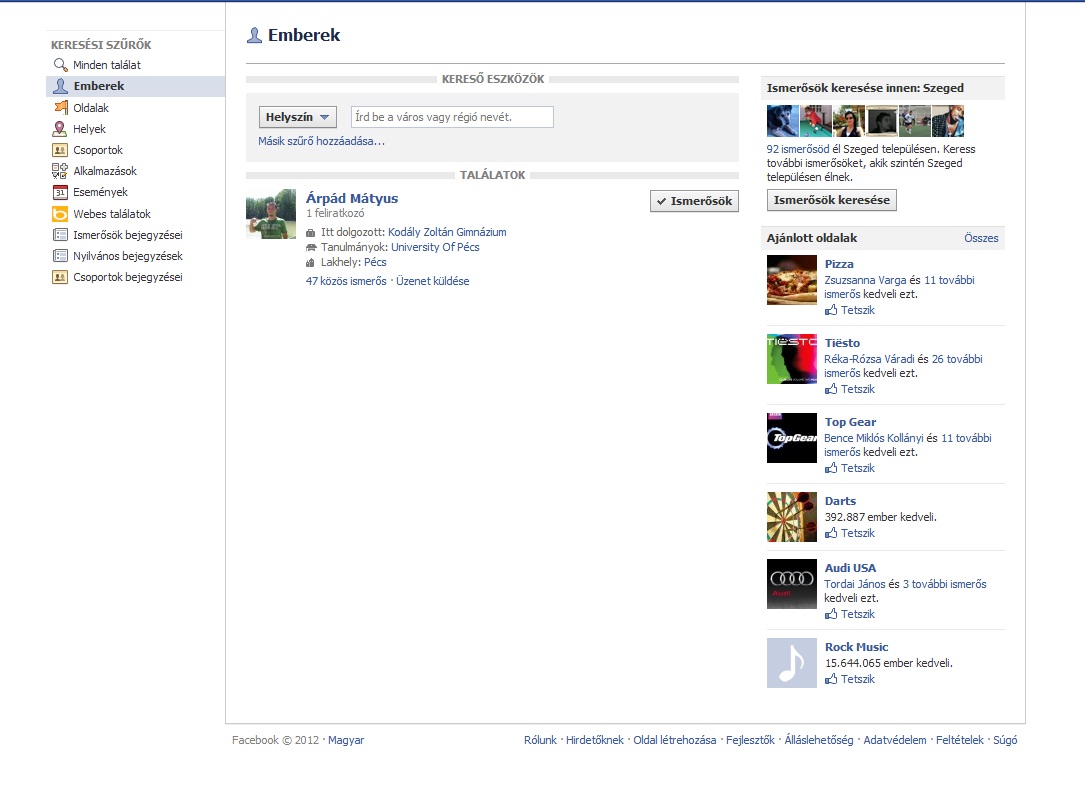Image resolution: width=1085 pixels, height=796 pixels.
Task: Click the Összes link in Ajánlott oldalak
Action: tap(981, 238)
